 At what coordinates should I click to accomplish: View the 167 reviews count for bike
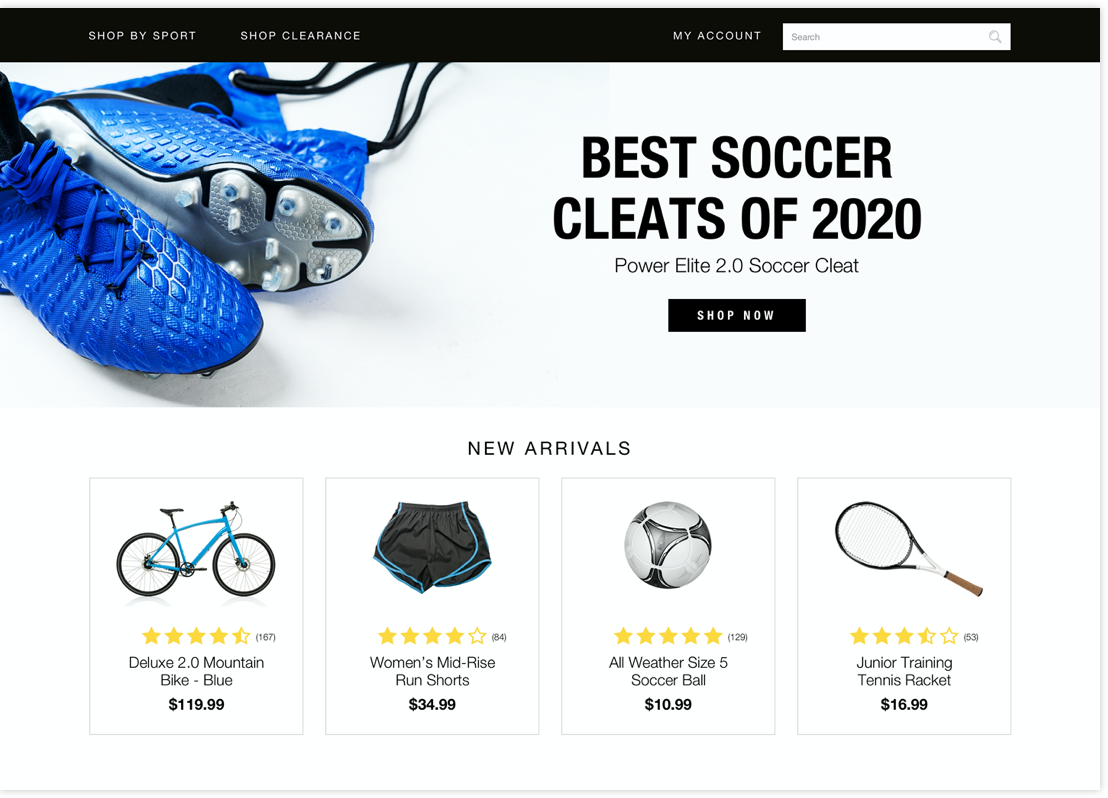[266, 637]
